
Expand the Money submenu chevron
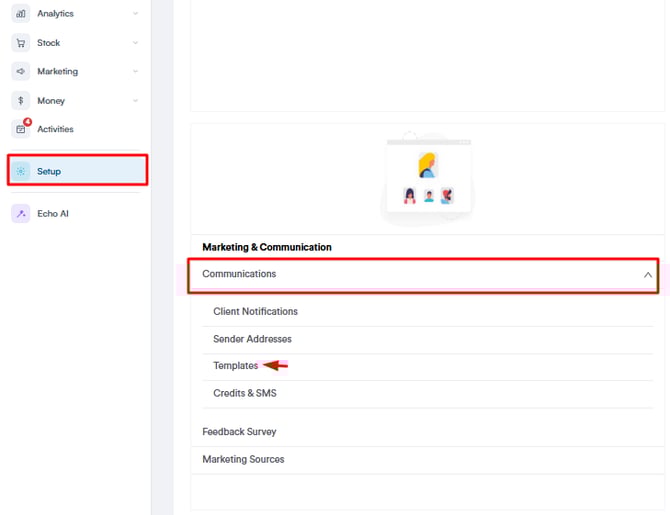(135, 101)
